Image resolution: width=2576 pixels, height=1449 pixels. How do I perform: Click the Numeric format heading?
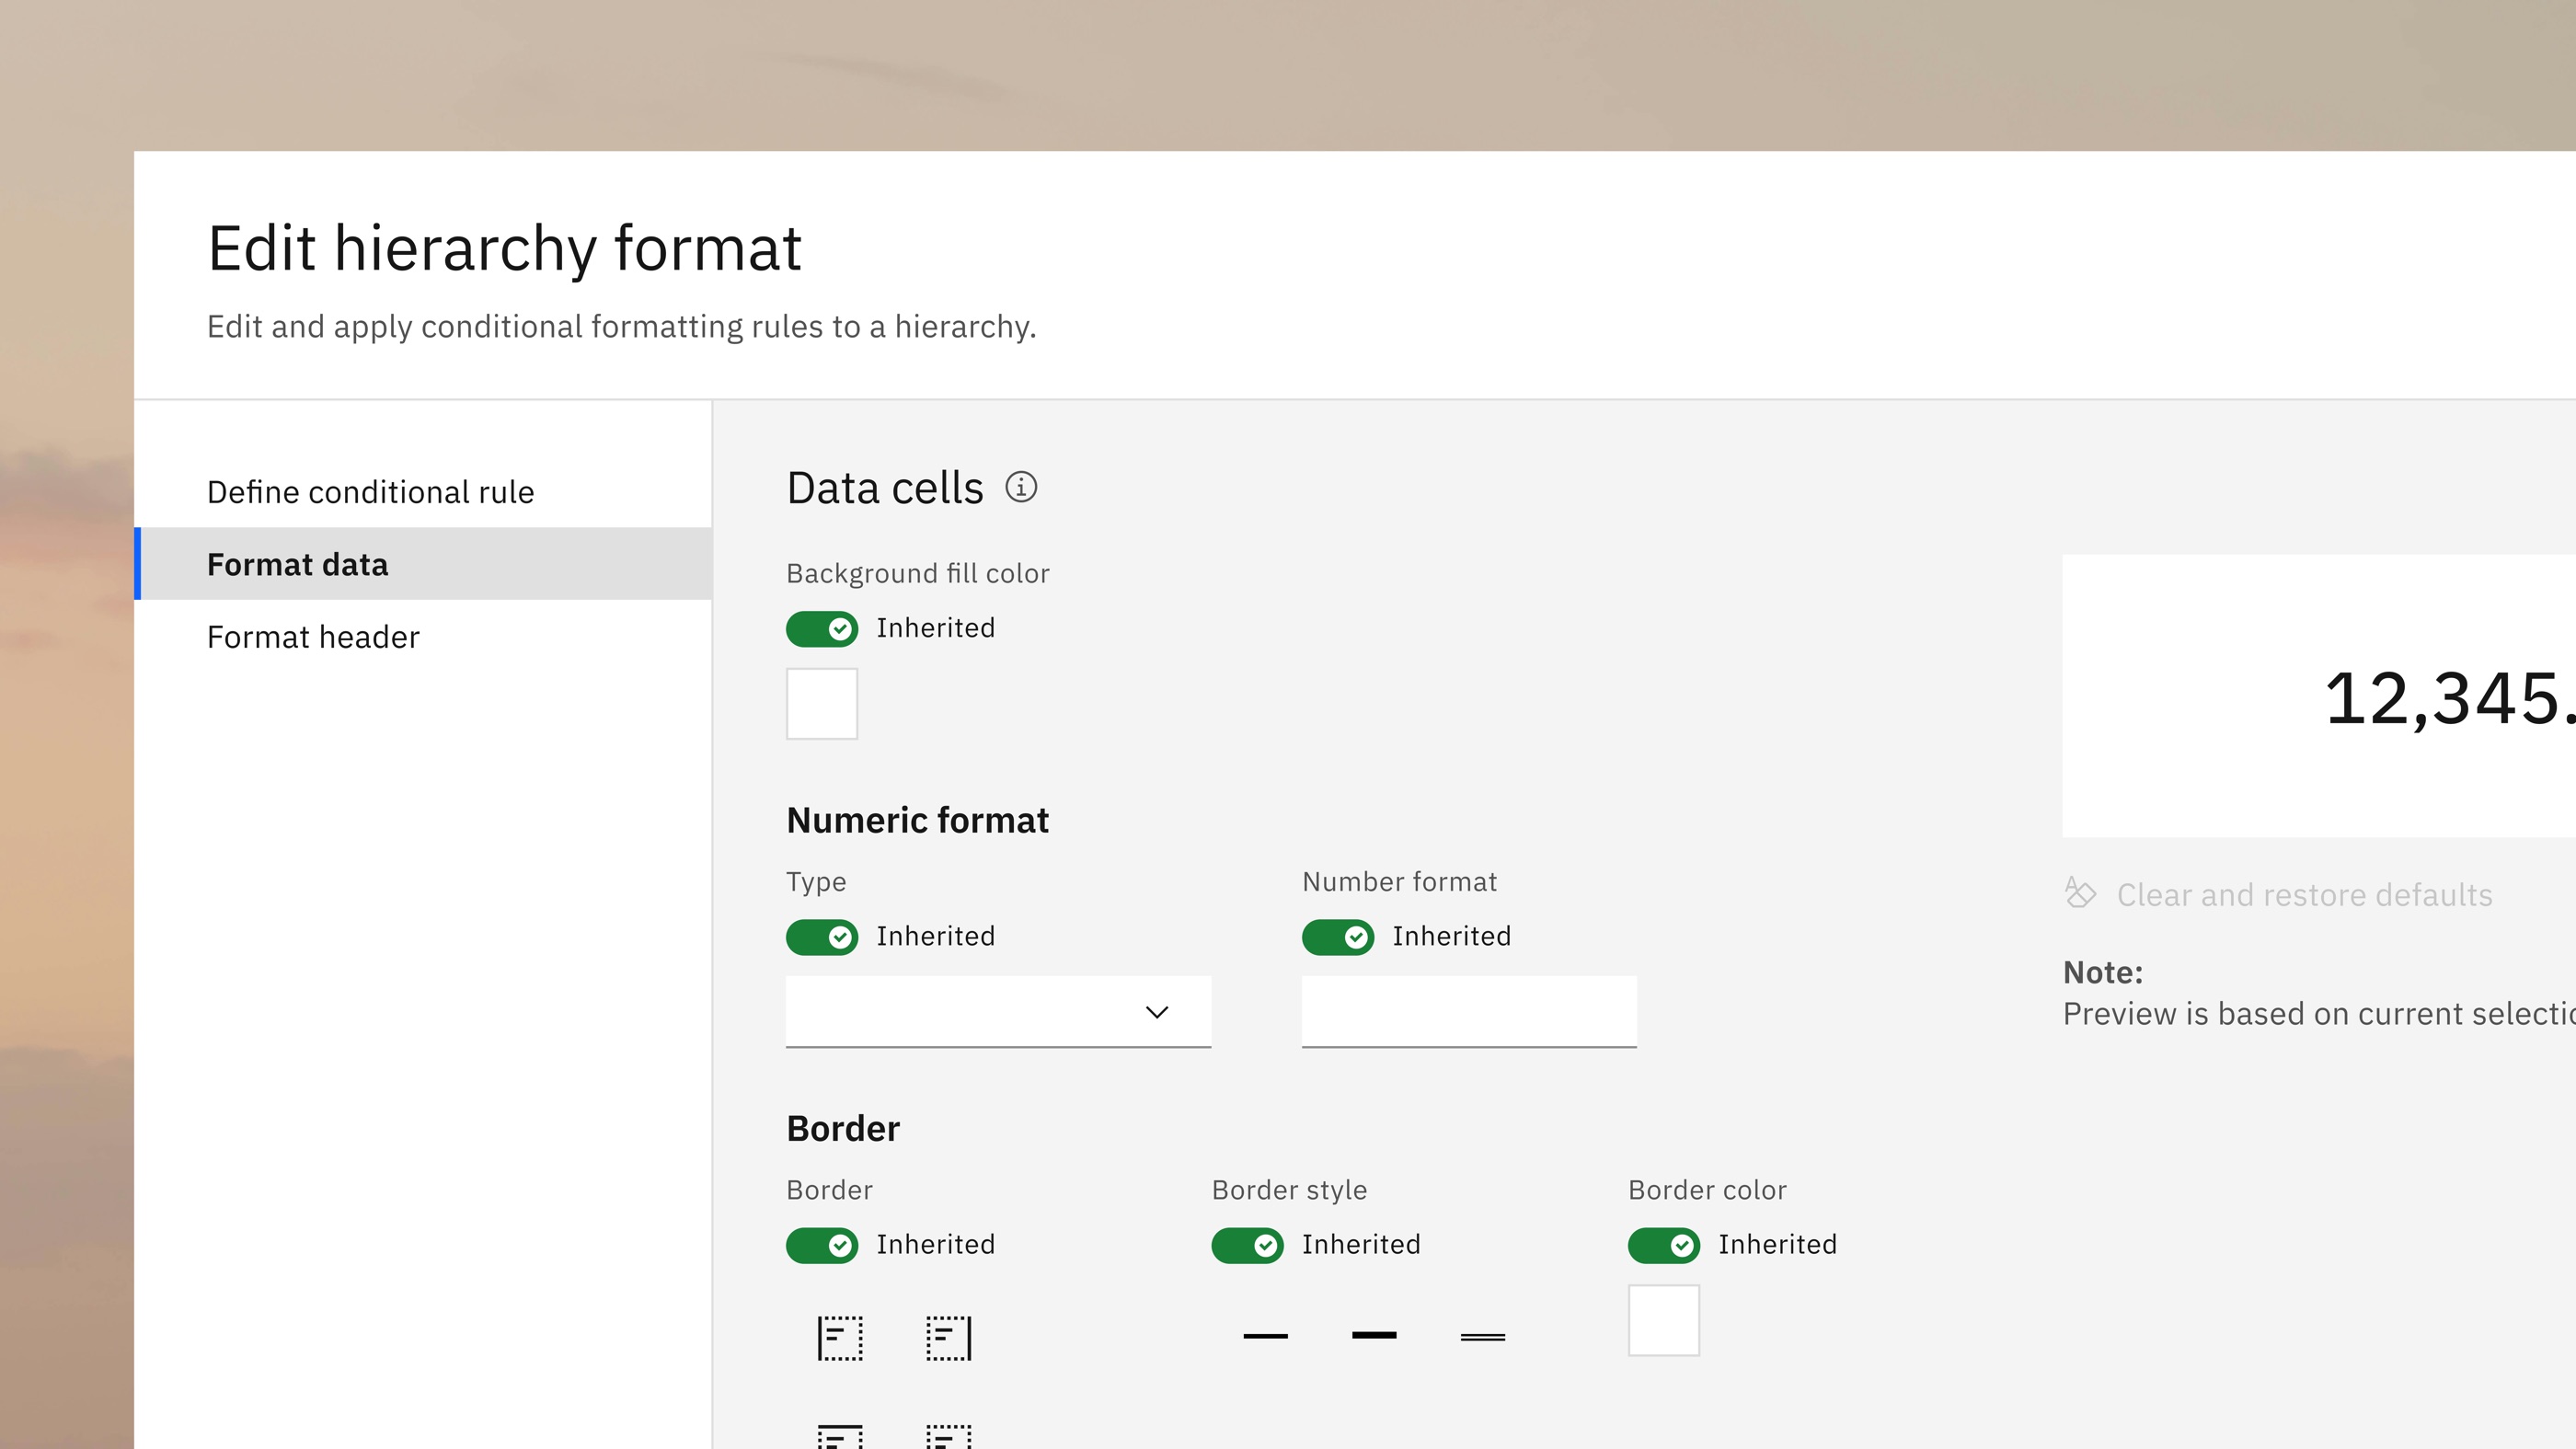[917, 820]
